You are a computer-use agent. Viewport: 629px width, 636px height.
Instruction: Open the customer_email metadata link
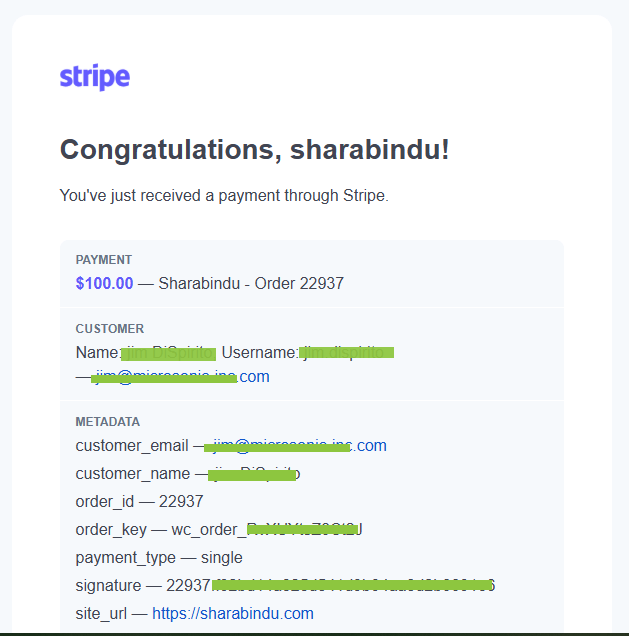tap(295, 446)
